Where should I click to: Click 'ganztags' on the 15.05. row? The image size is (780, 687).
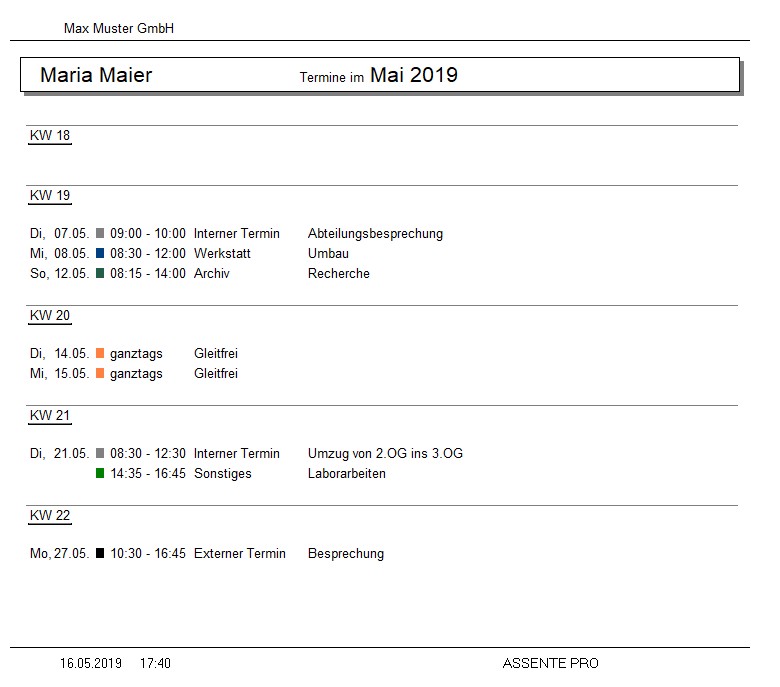pos(136,374)
